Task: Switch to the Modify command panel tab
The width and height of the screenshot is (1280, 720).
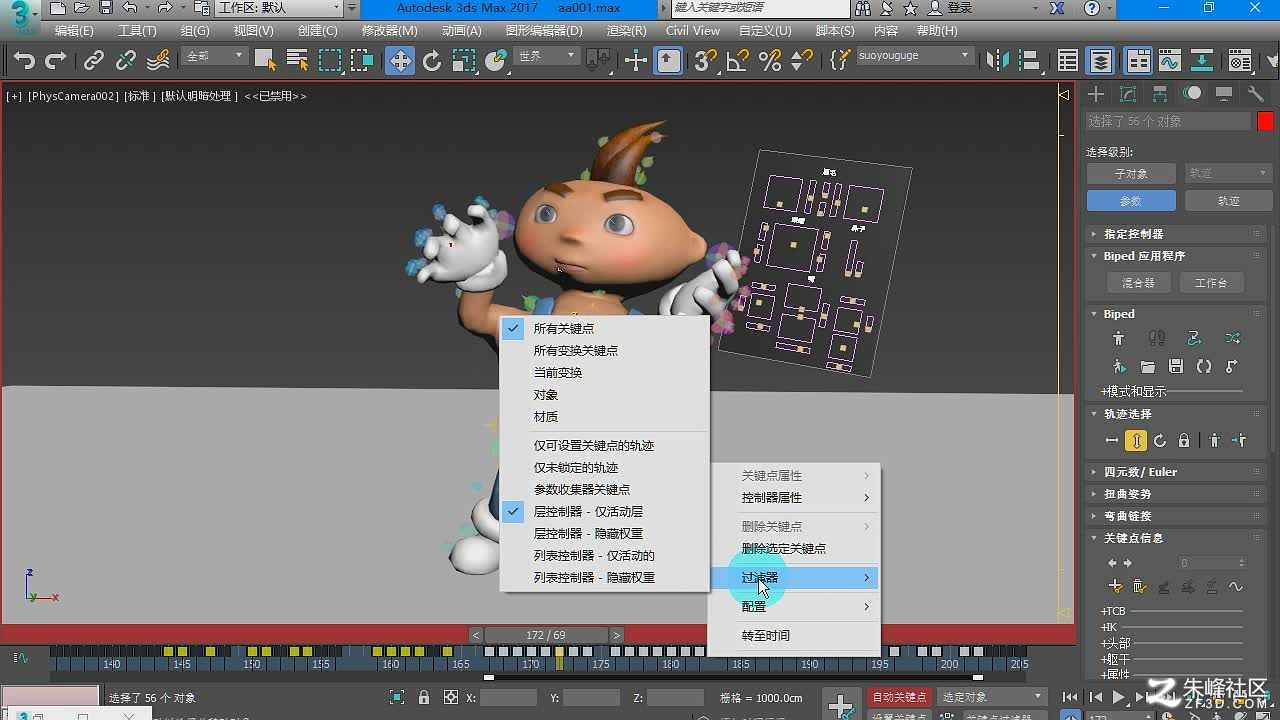Action: (1129, 94)
